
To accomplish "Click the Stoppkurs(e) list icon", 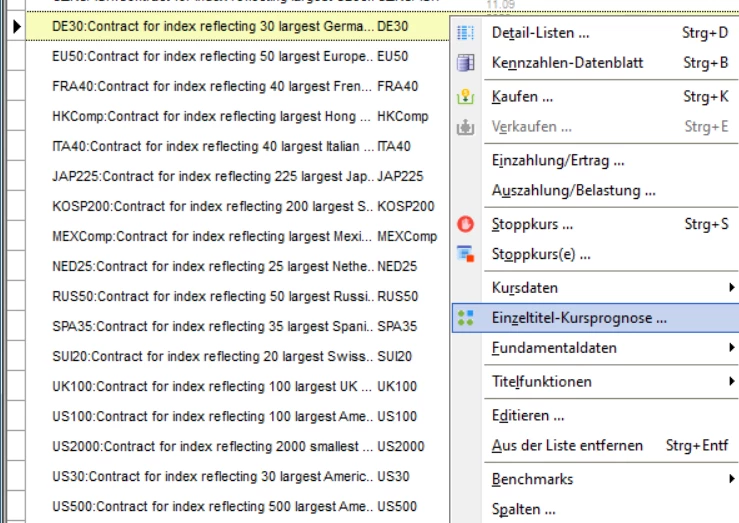I will [x=465, y=254].
